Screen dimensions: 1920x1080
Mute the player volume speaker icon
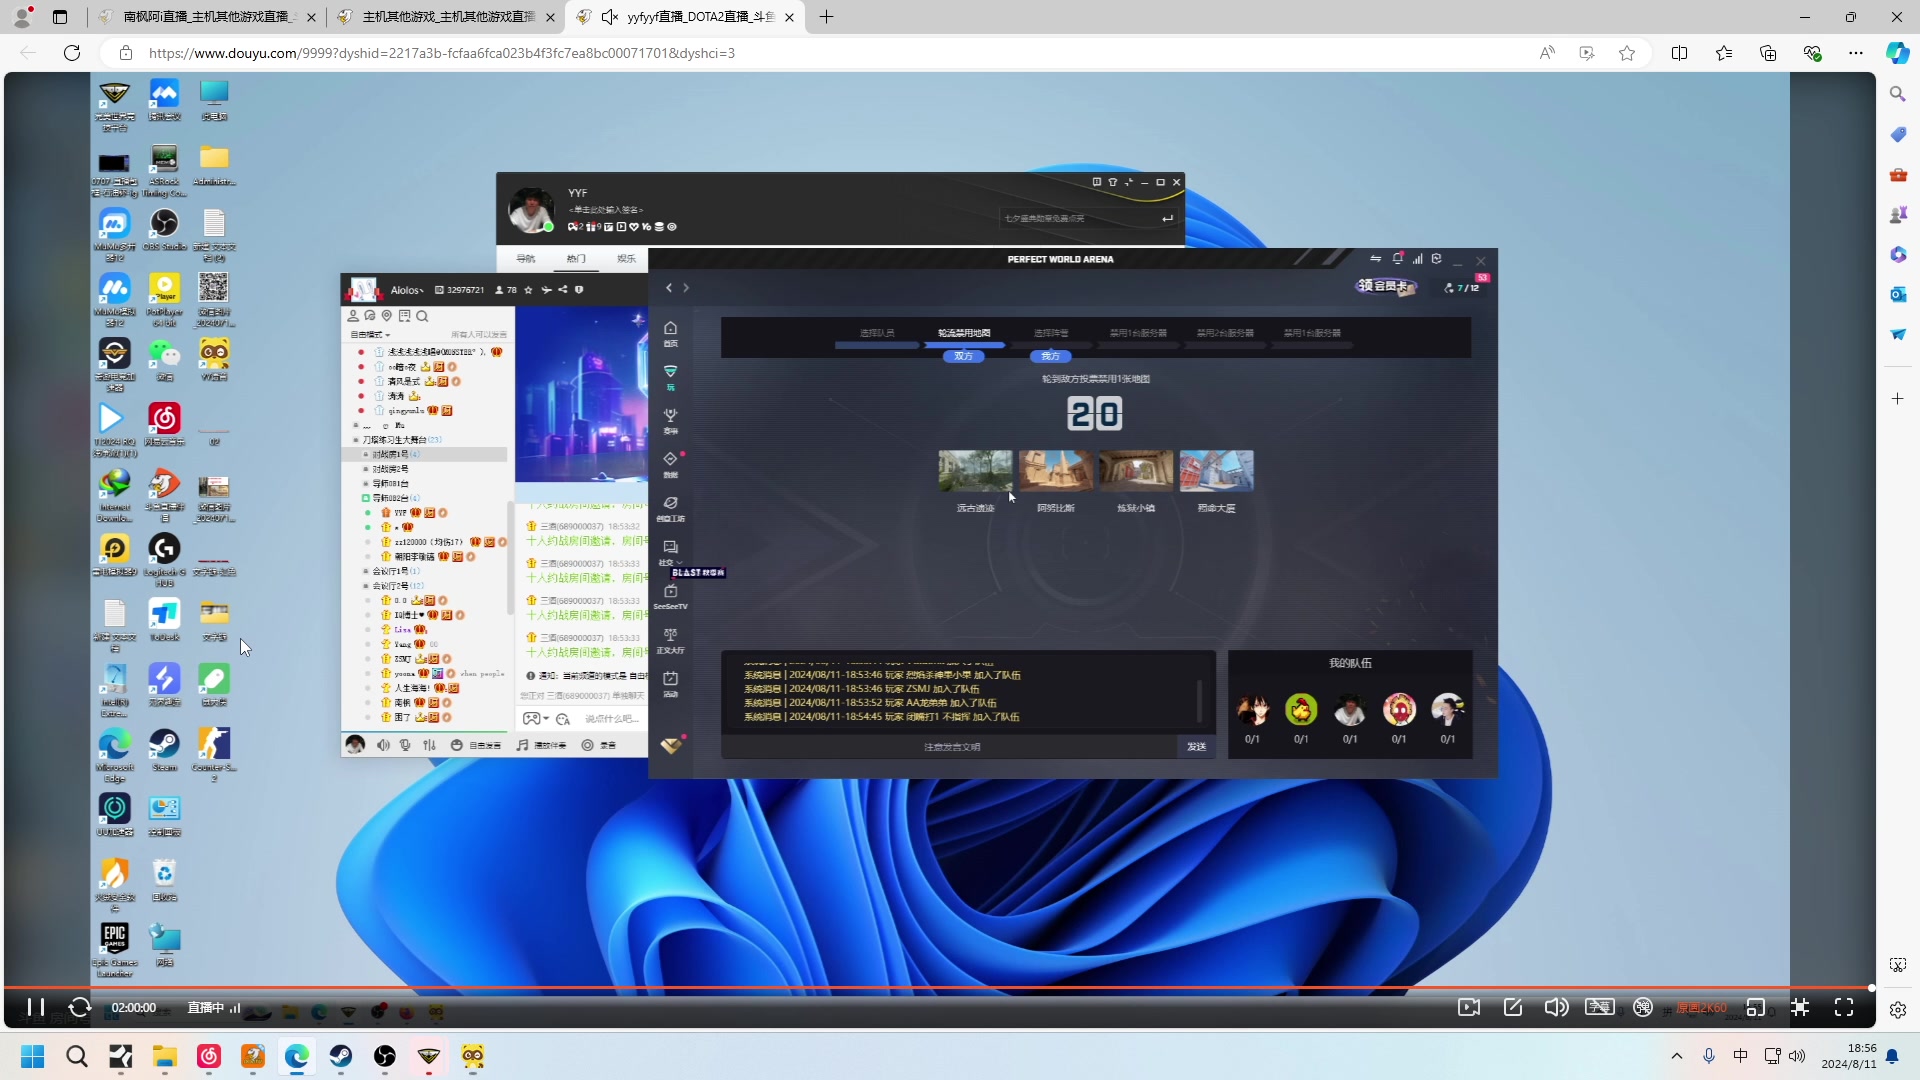pyautogui.click(x=1556, y=1007)
